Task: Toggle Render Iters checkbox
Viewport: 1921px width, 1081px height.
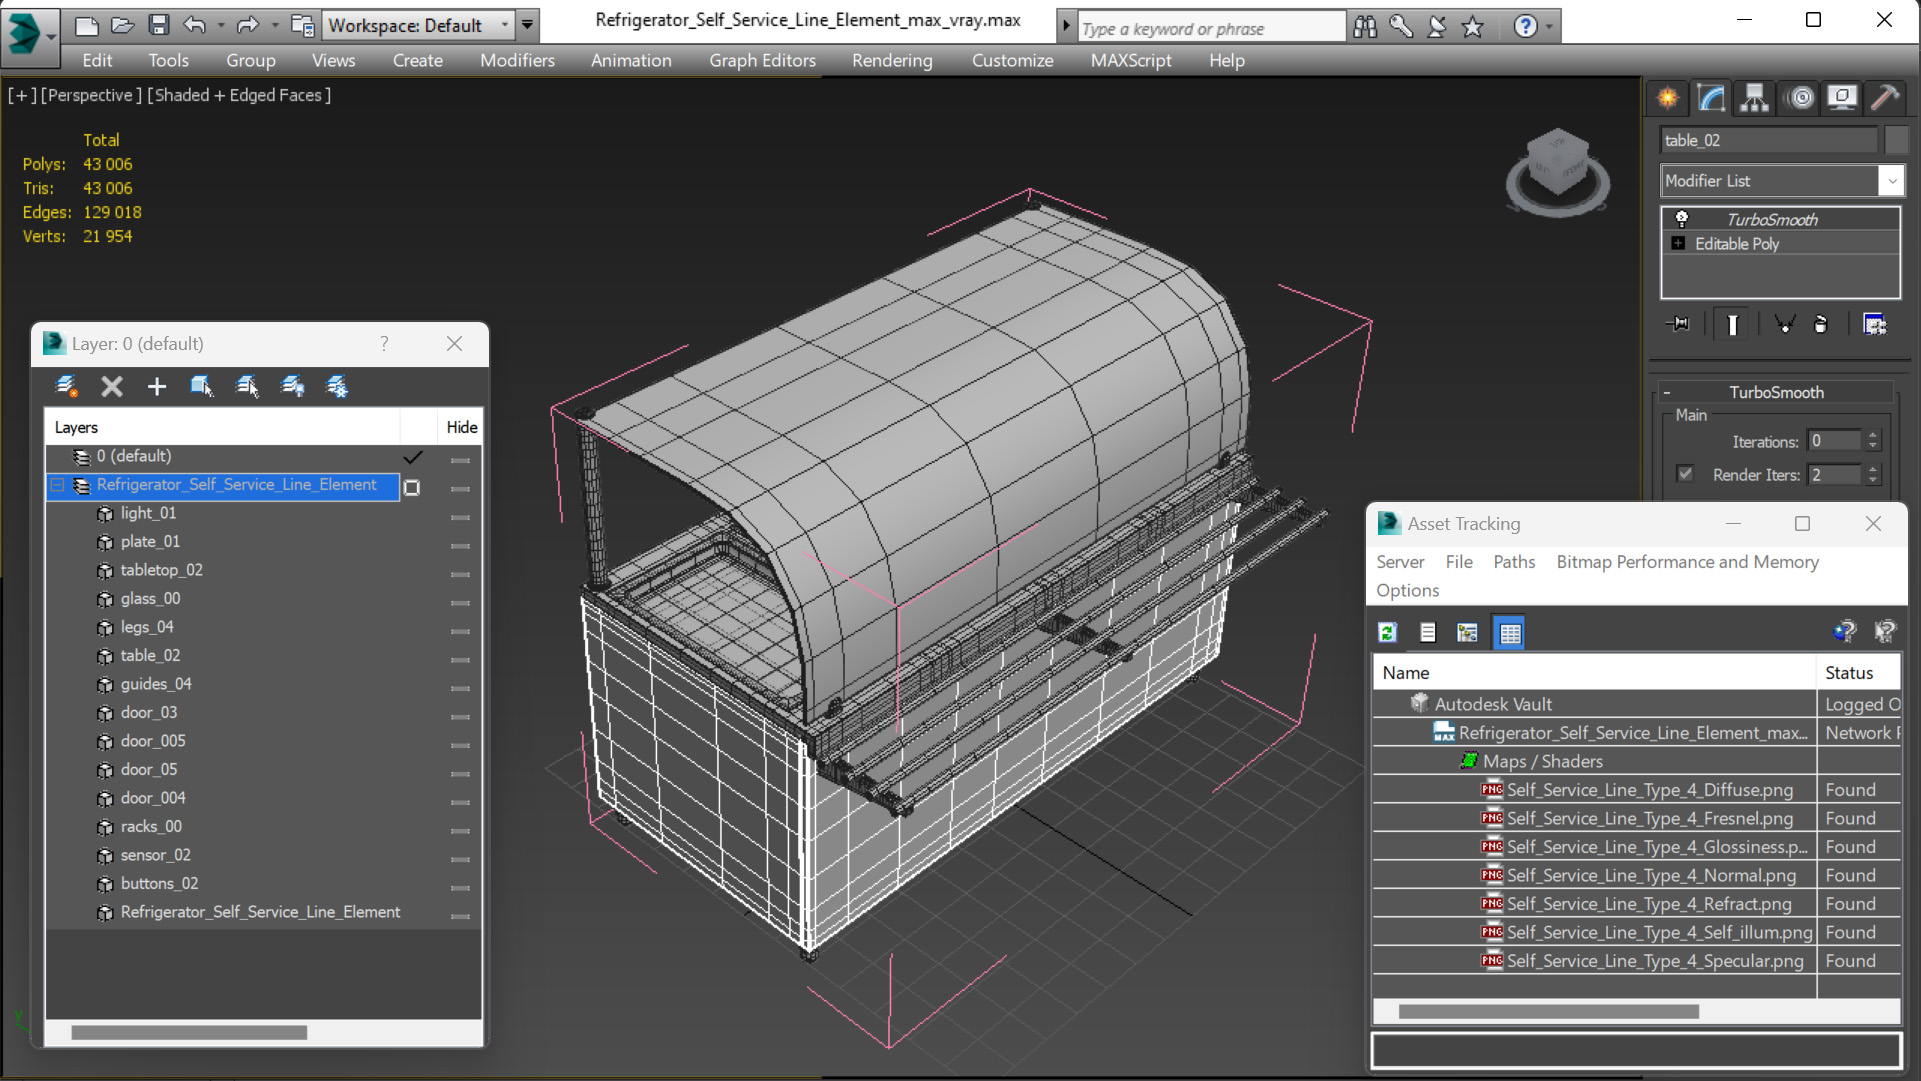Action: pos(1686,474)
